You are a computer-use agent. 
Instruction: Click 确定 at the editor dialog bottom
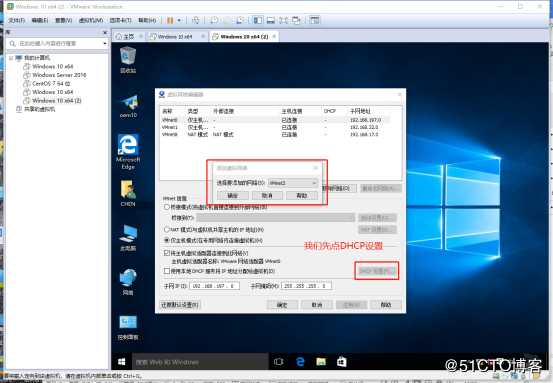tap(282, 305)
